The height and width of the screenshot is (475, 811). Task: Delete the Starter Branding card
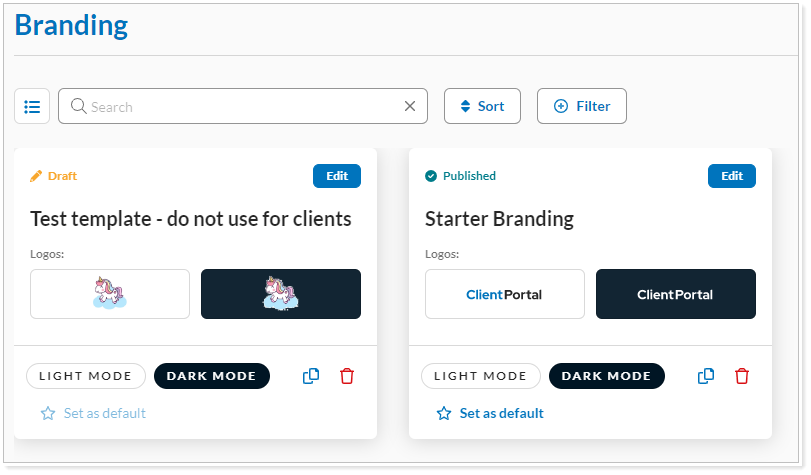(742, 376)
